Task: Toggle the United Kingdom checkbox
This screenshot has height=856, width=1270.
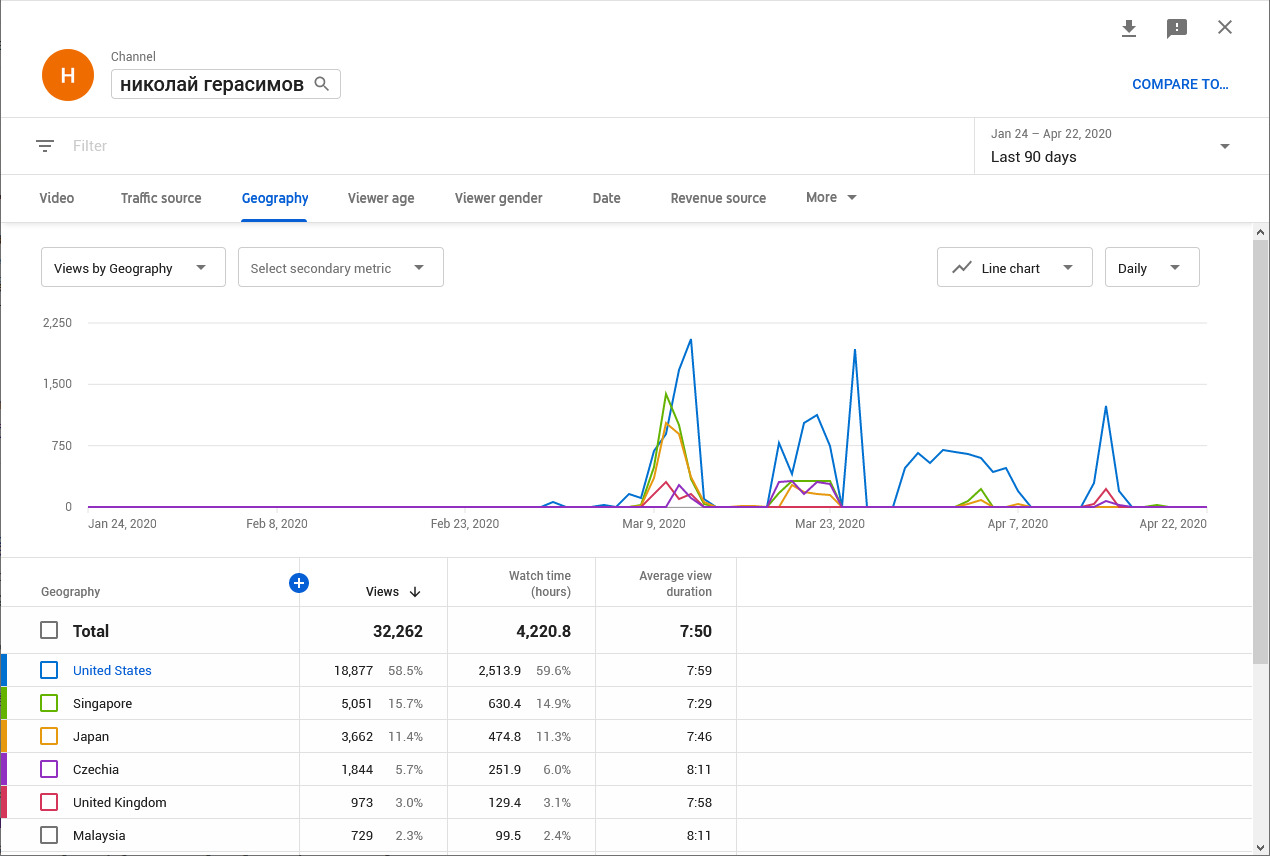Action: click(x=49, y=802)
